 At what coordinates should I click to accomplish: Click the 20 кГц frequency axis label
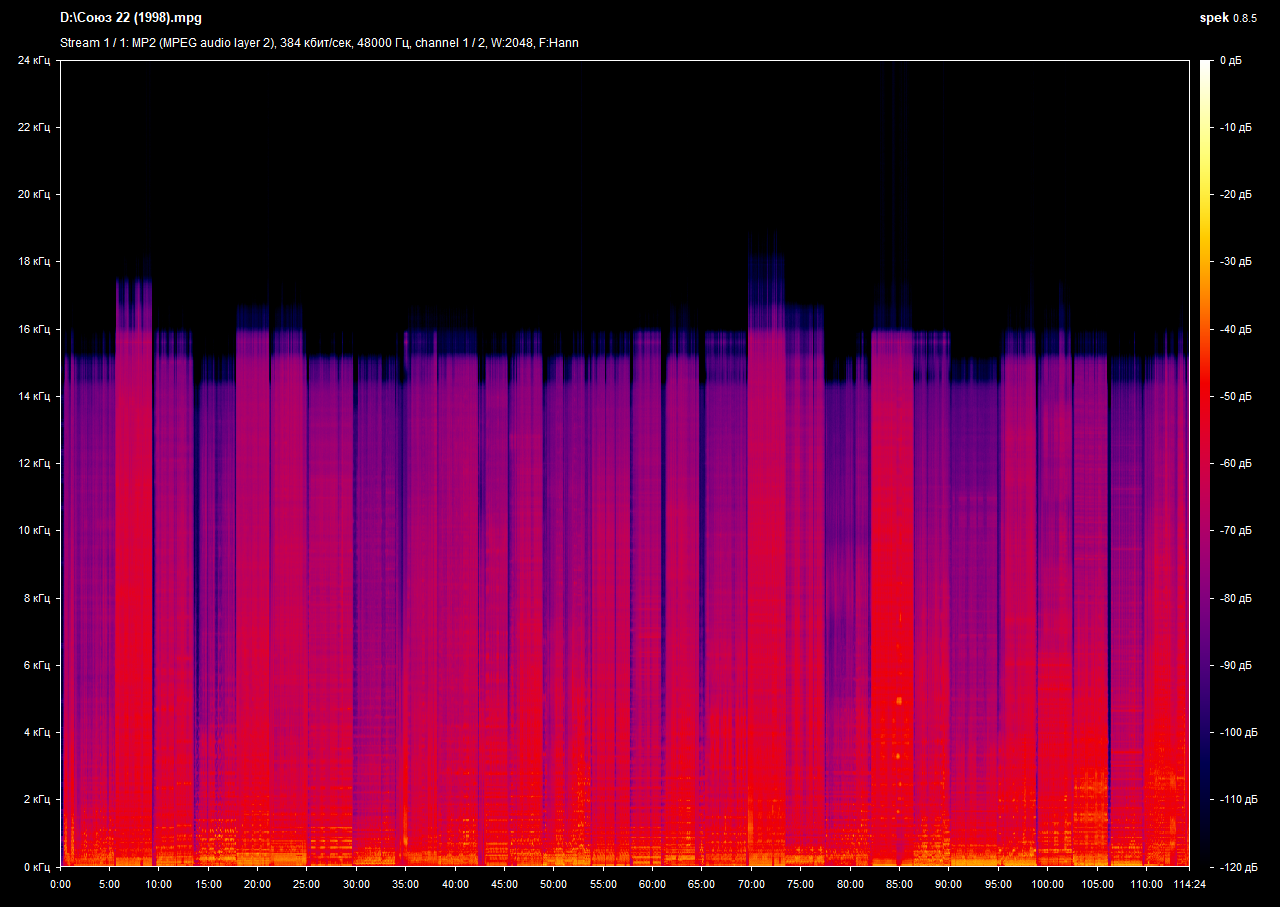pos(33,195)
